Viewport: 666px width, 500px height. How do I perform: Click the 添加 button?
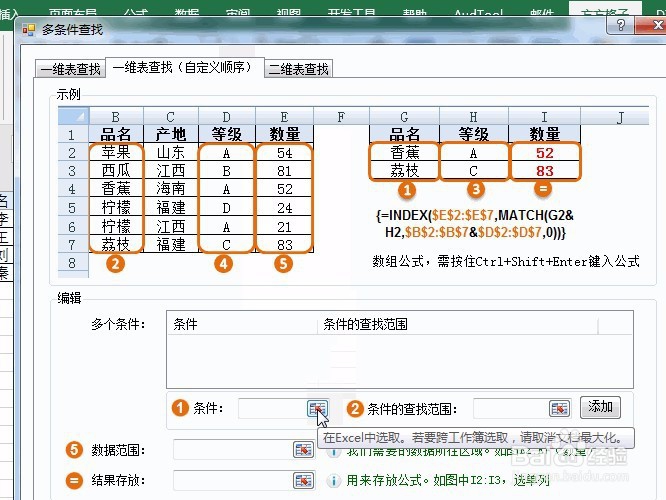pos(600,407)
